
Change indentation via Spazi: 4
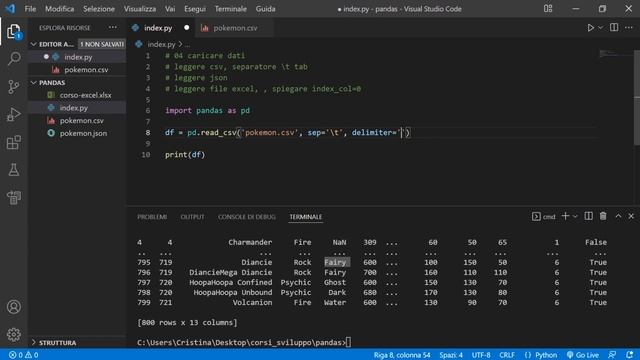coord(451,355)
